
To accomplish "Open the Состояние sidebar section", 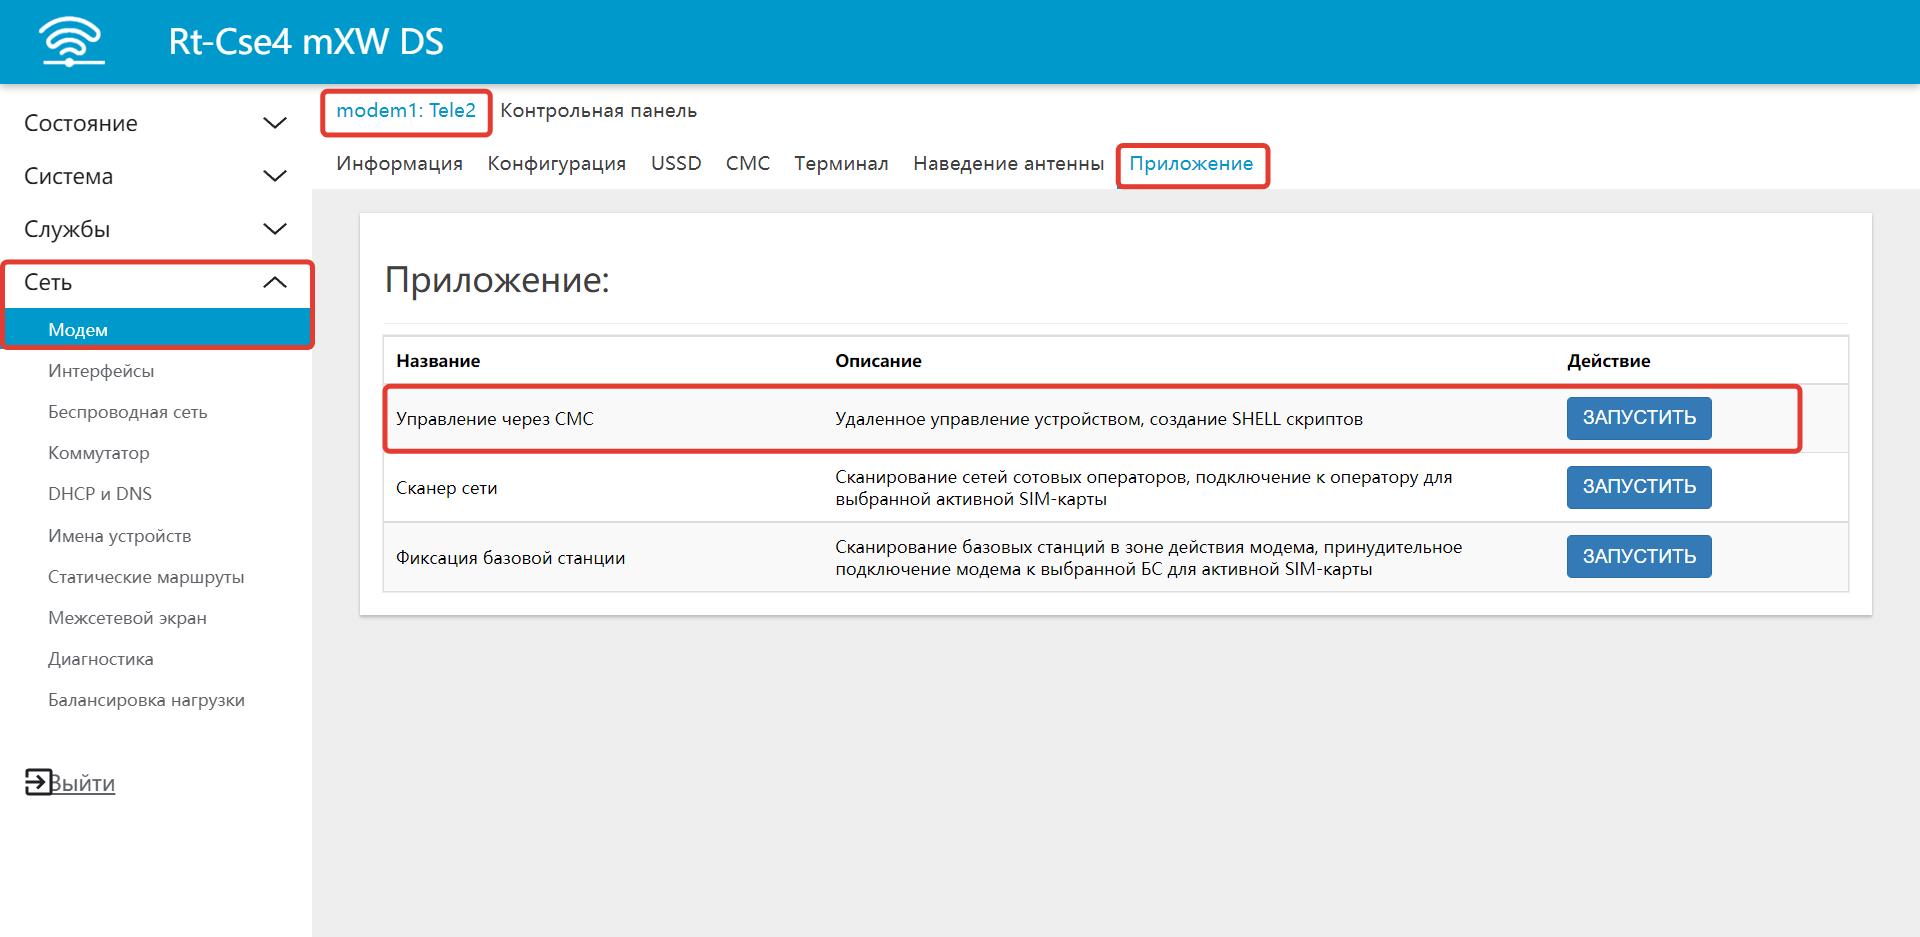I will pyautogui.click(x=81, y=123).
